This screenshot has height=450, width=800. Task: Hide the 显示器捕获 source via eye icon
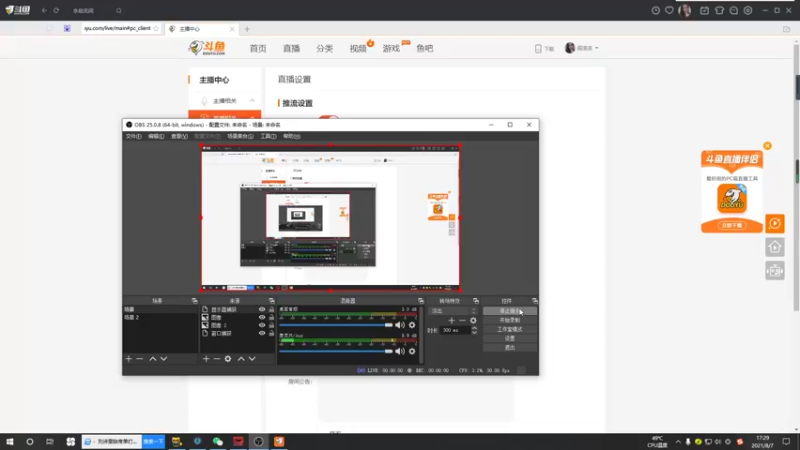pos(262,309)
